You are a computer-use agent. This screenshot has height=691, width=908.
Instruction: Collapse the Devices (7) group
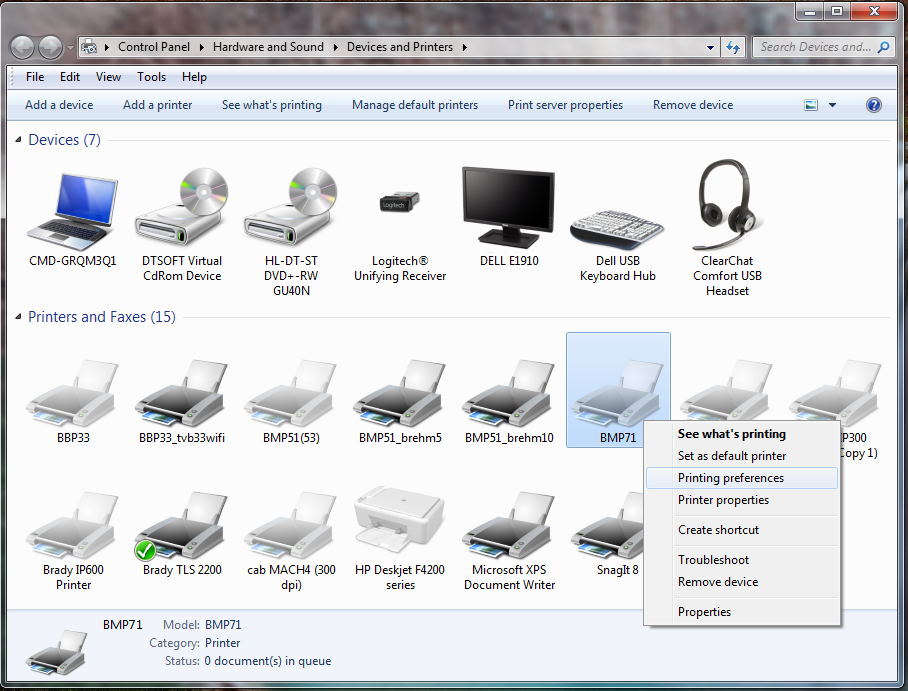(19, 141)
